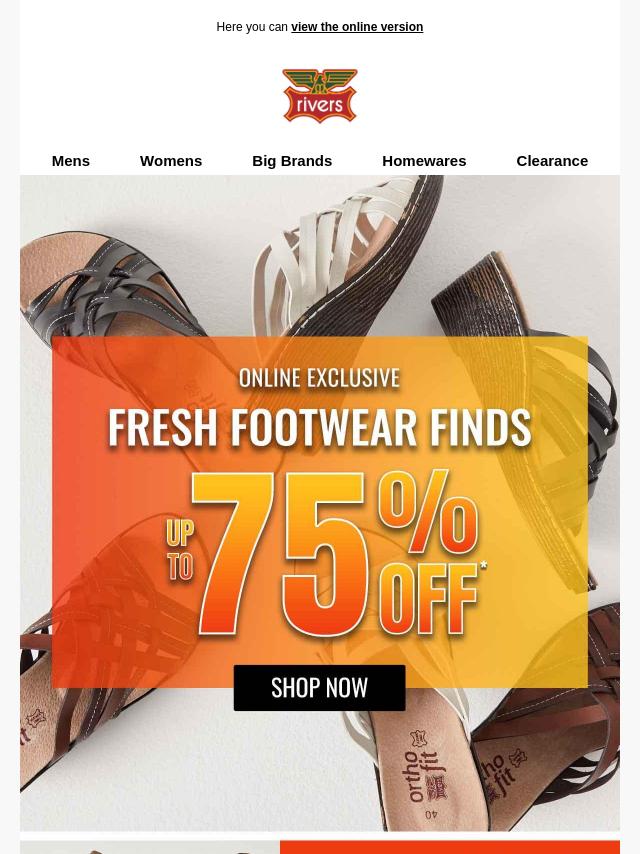Select the Fresh Footwear Finds headline

(x=320, y=428)
